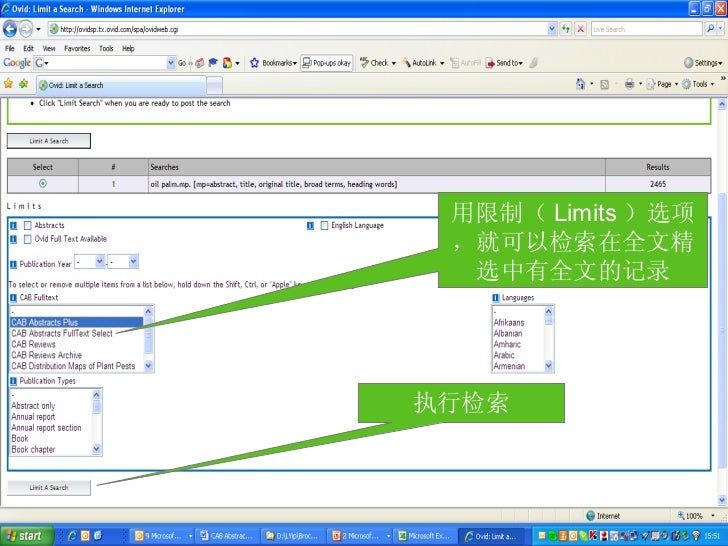Select the Ovid: Limit a Search tab
Screen dimensions: 728x546
(x=121, y=85)
